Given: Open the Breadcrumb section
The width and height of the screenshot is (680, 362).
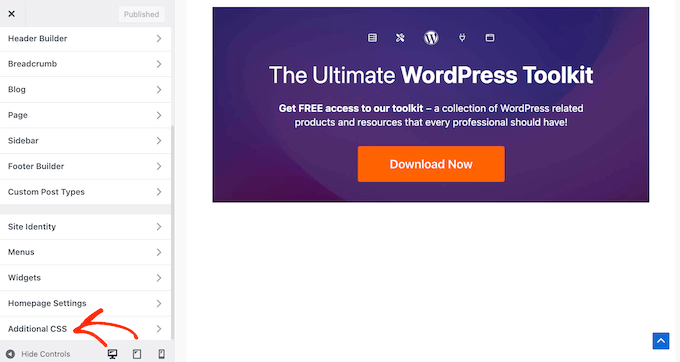Looking at the screenshot, I should click(x=85, y=64).
